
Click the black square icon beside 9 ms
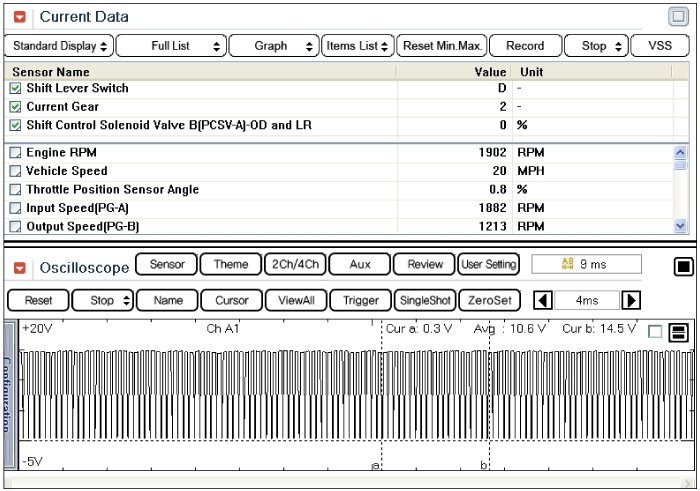coord(683,267)
